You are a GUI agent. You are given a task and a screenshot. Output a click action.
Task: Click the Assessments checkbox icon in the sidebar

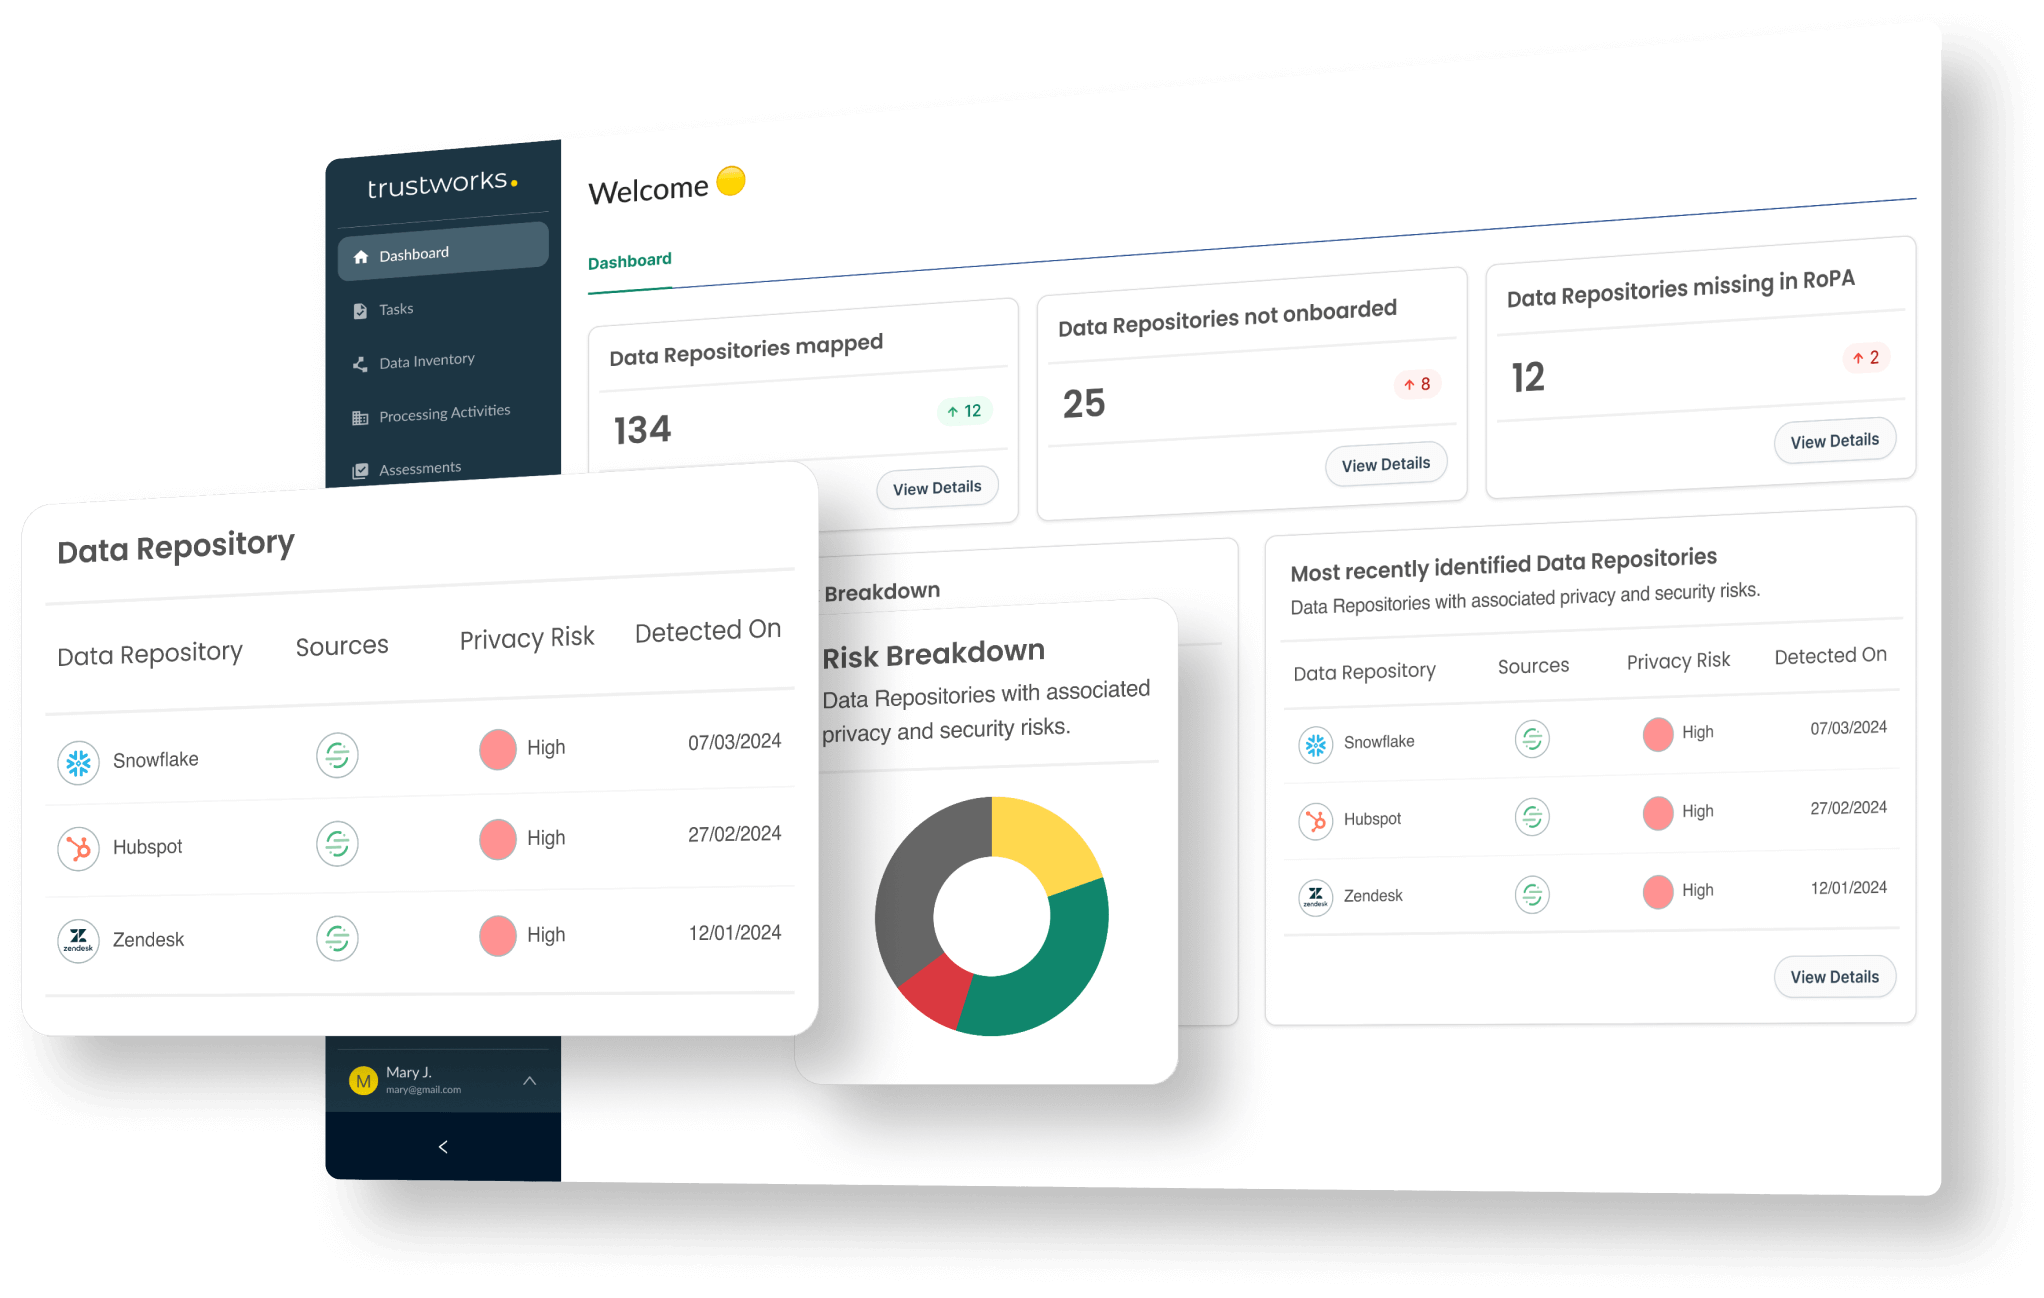360,470
